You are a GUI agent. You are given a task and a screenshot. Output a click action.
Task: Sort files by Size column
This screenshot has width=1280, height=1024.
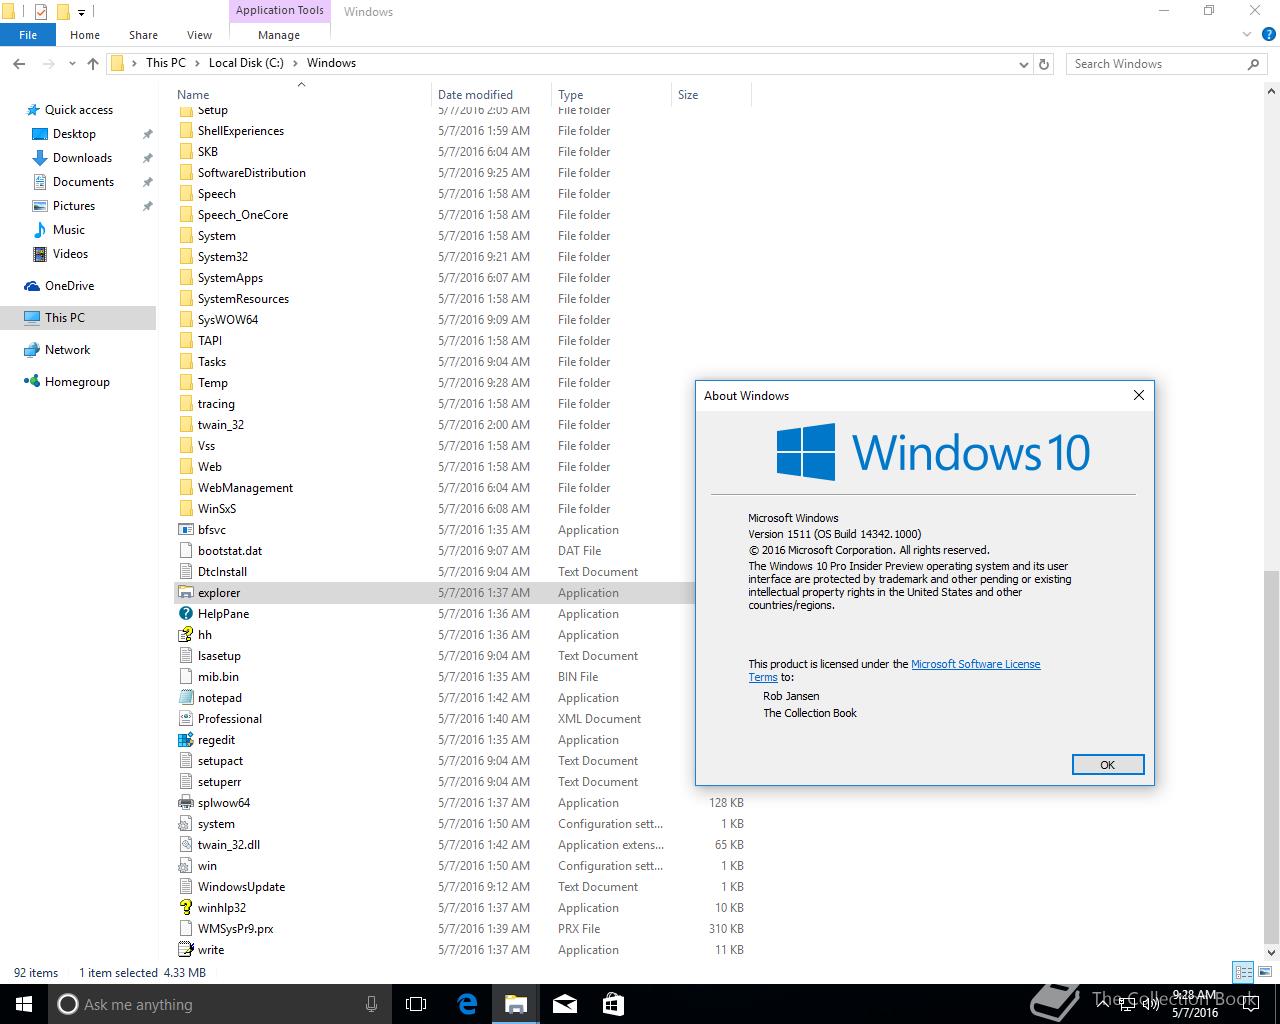tap(711, 95)
